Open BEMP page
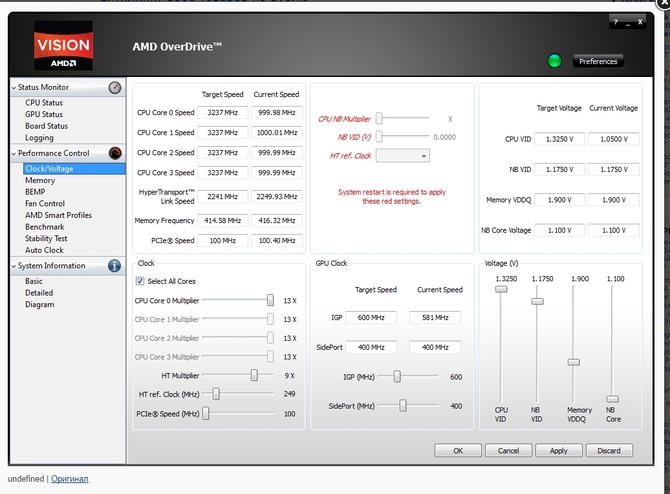 click(x=35, y=192)
